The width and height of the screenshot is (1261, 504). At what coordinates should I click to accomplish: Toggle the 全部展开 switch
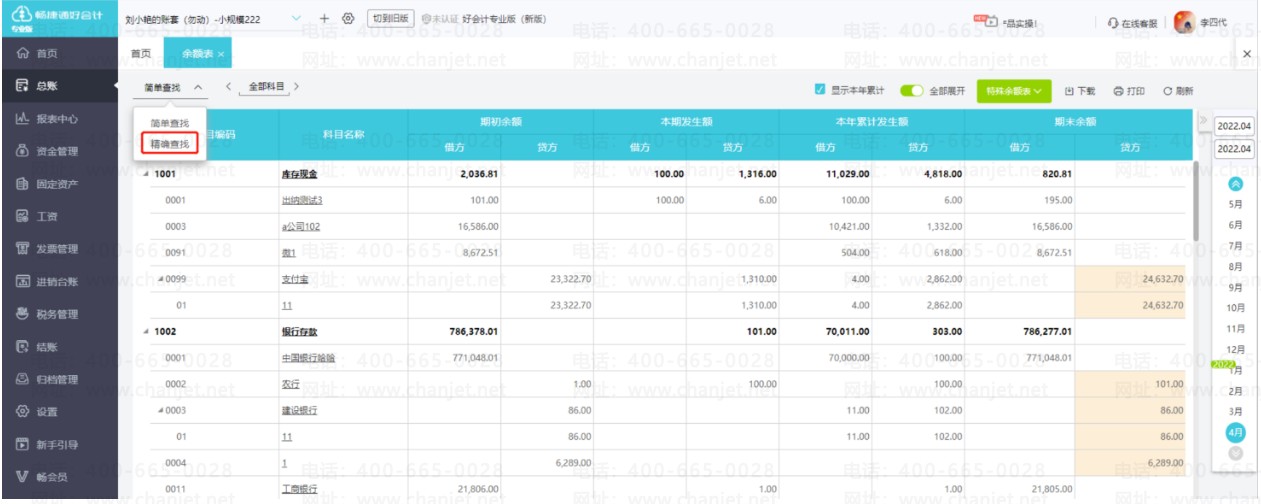[912, 90]
